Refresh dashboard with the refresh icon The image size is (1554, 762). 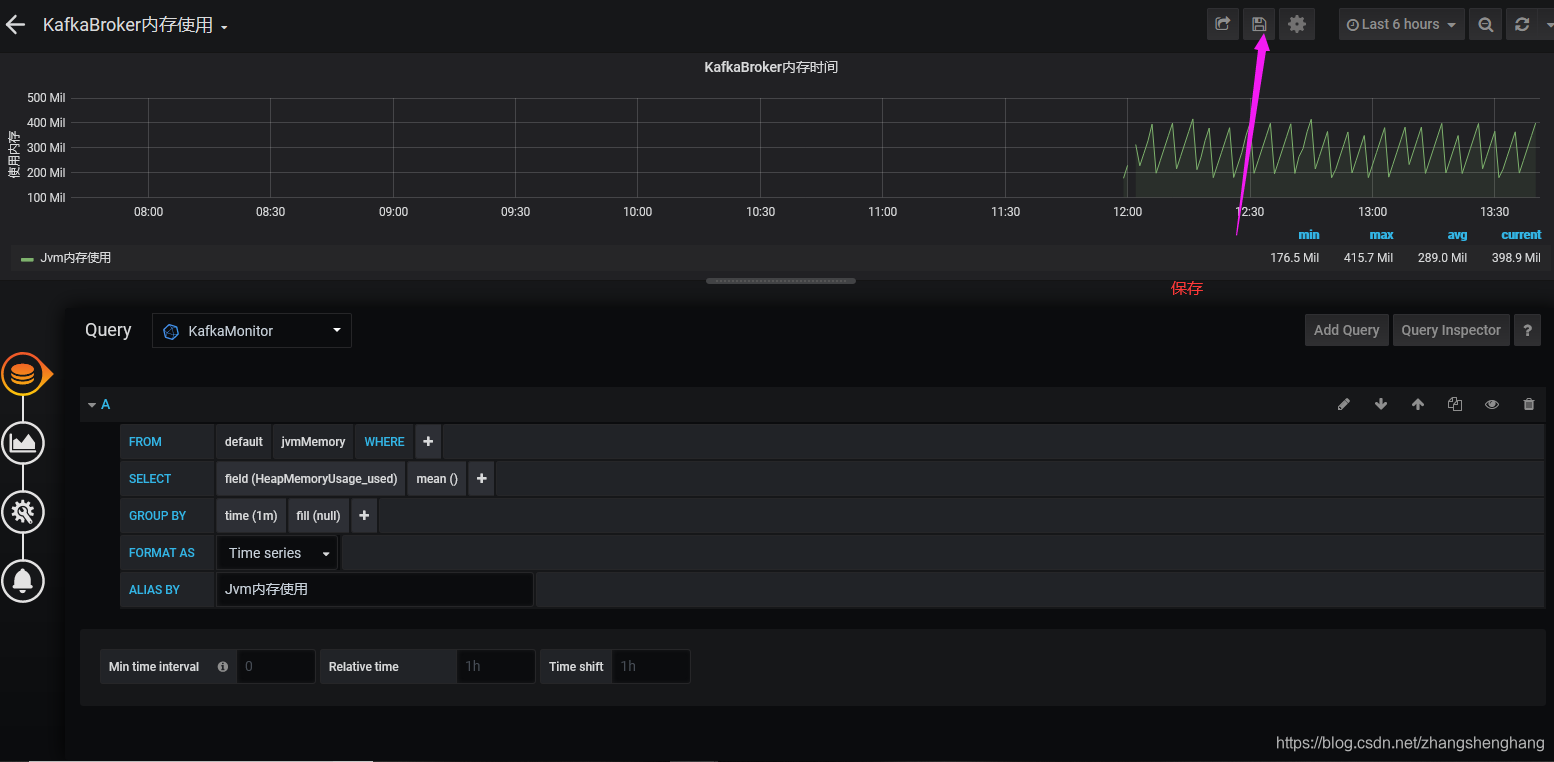click(x=1521, y=24)
